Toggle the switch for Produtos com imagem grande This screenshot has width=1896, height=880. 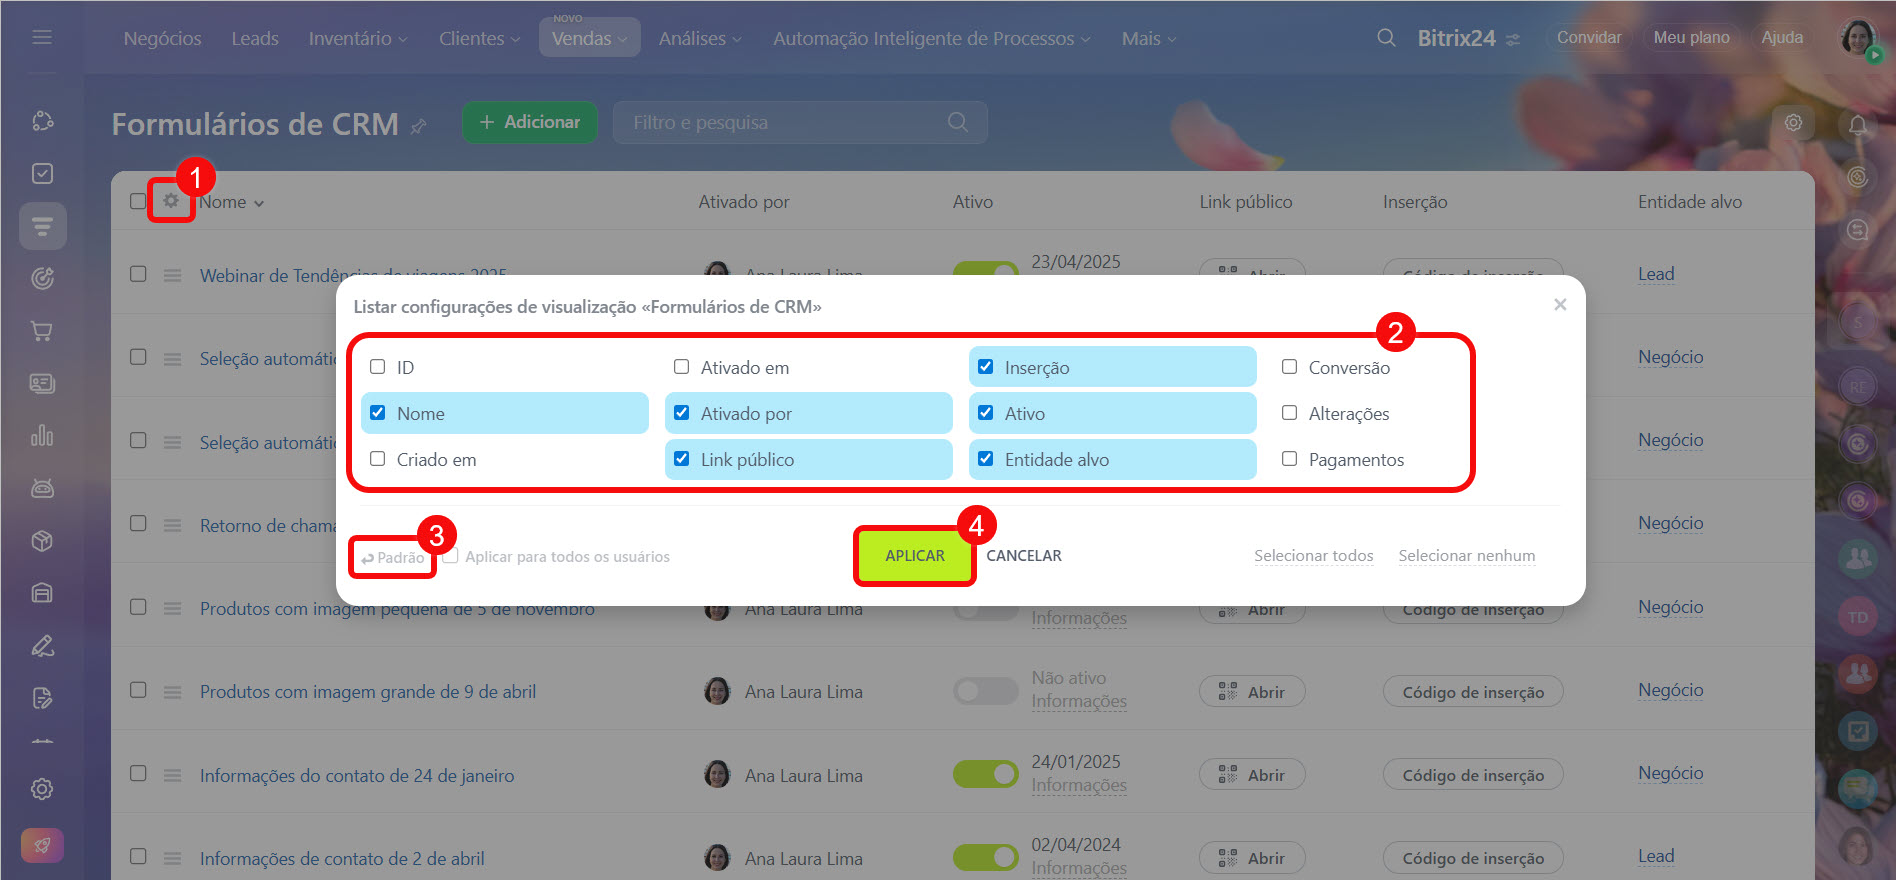984,691
